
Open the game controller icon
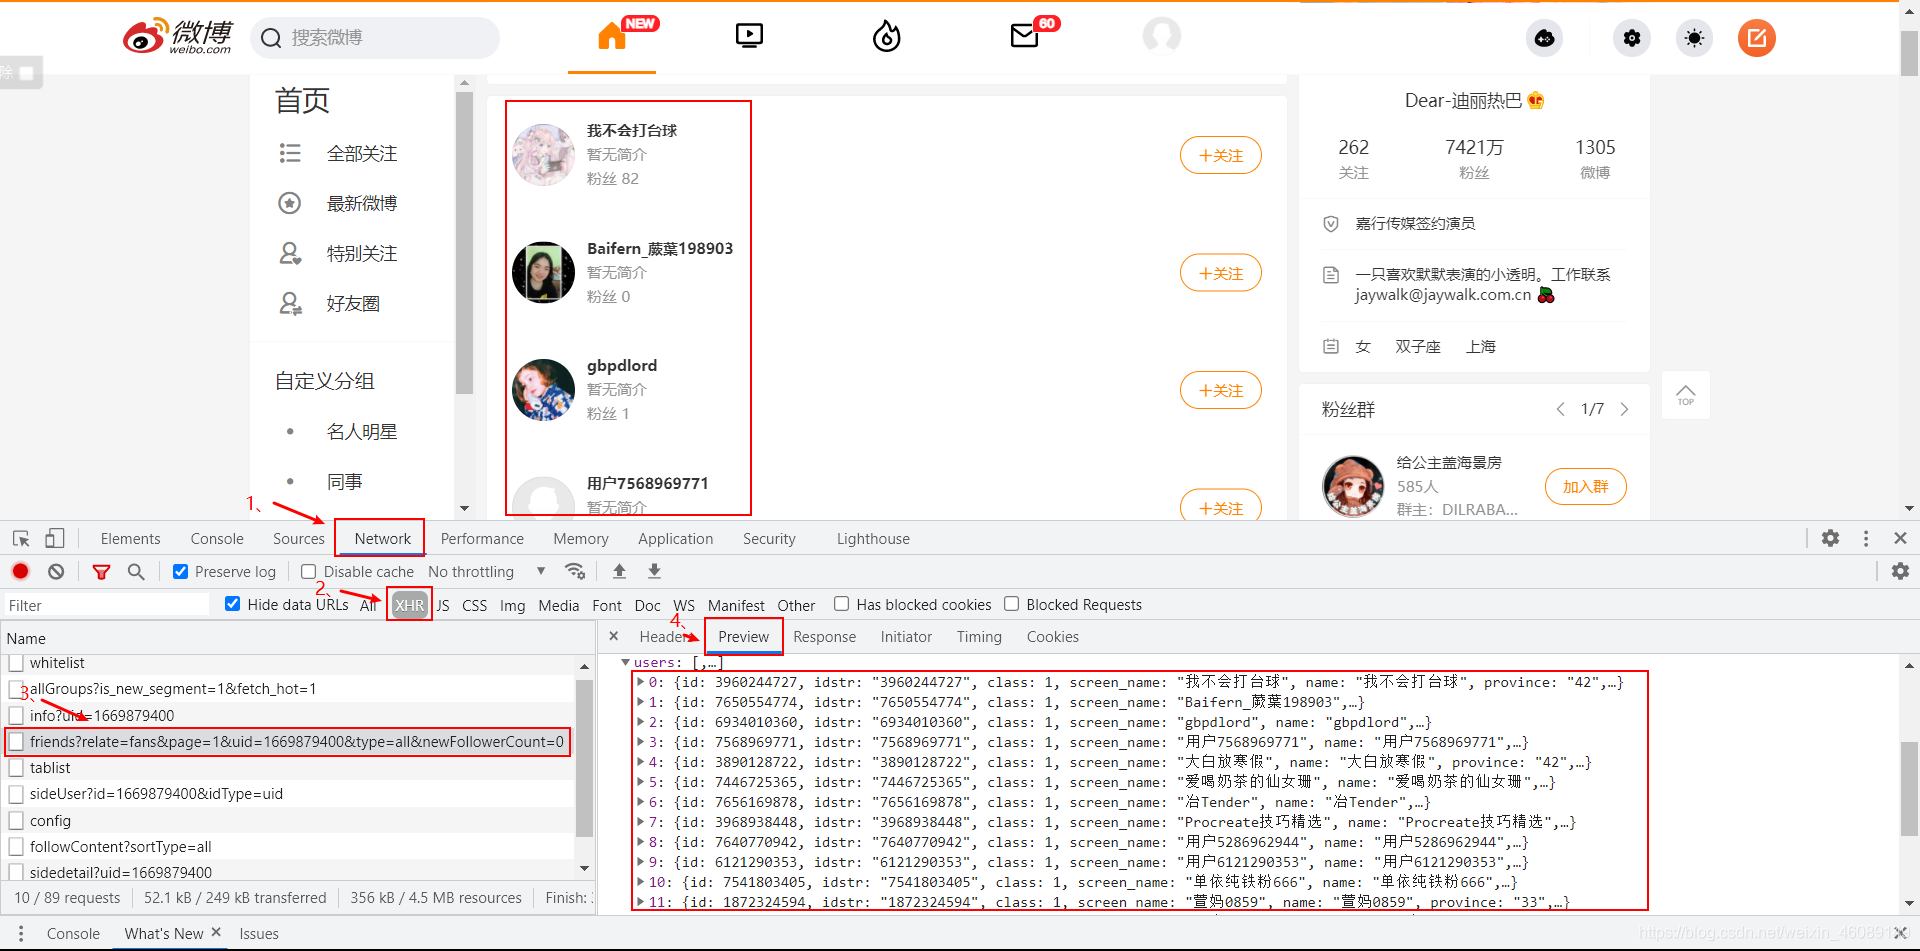click(x=1545, y=38)
